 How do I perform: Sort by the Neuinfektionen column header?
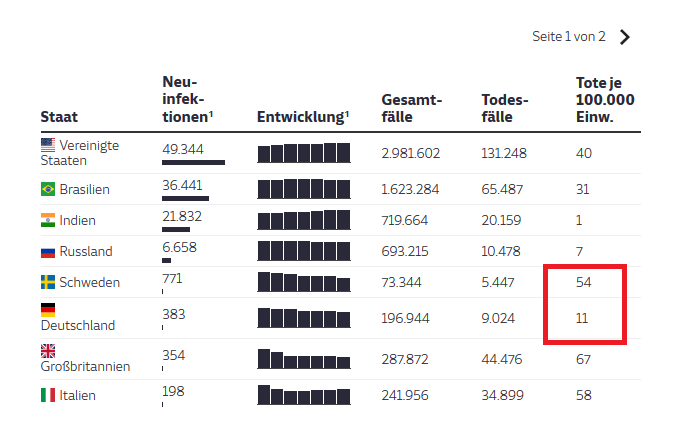coord(187,99)
